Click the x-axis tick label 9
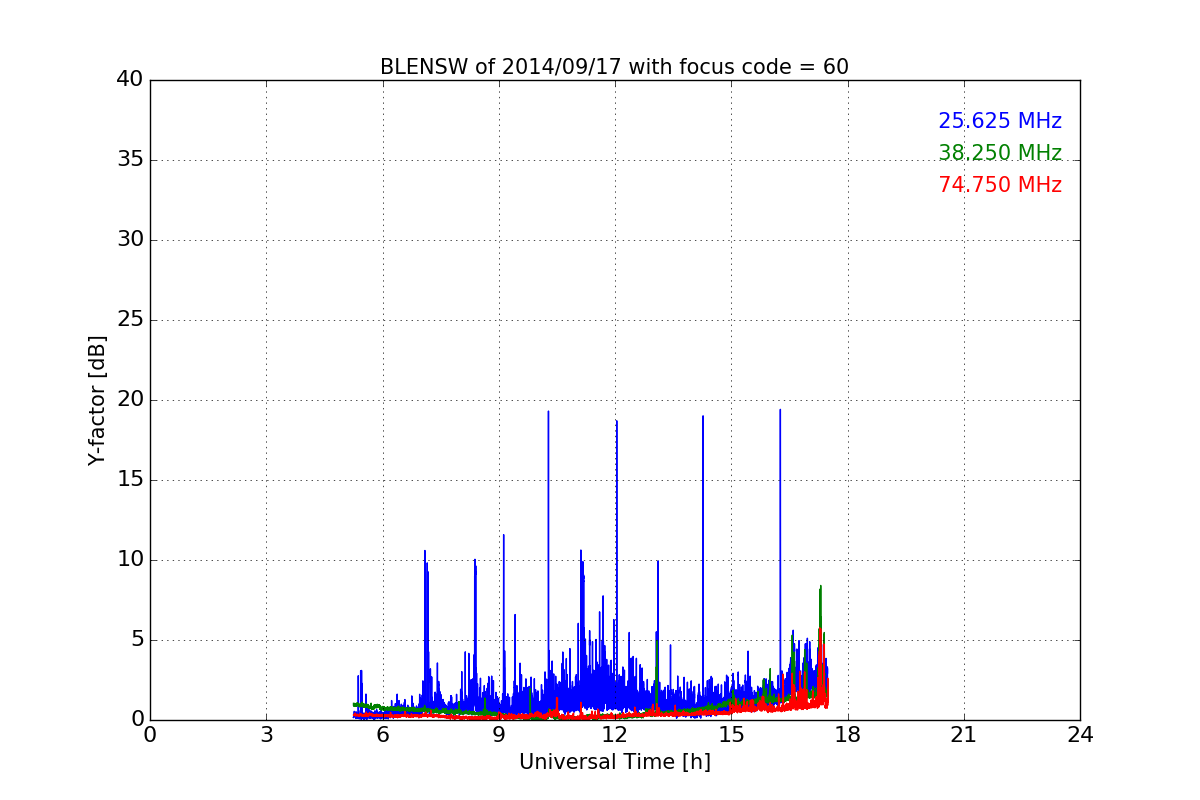The image size is (1200, 800). pyautogui.click(x=499, y=735)
